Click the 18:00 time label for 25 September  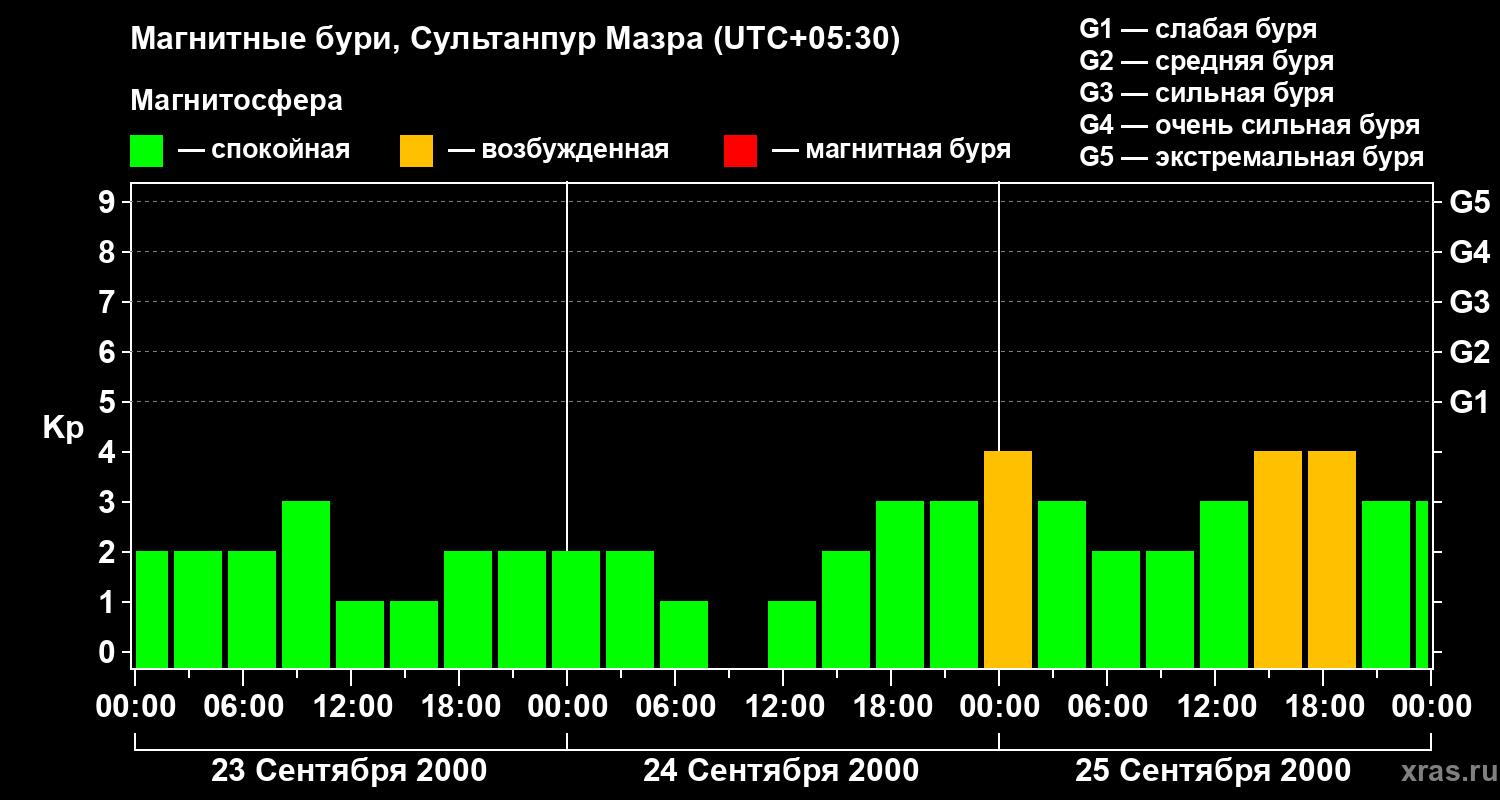1323,706
